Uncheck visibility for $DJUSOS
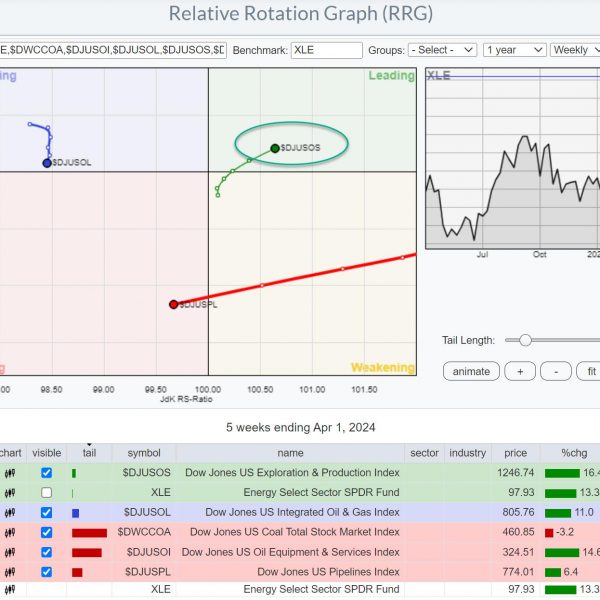Image resolution: width=600 pixels, height=600 pixels. point(46,473)
